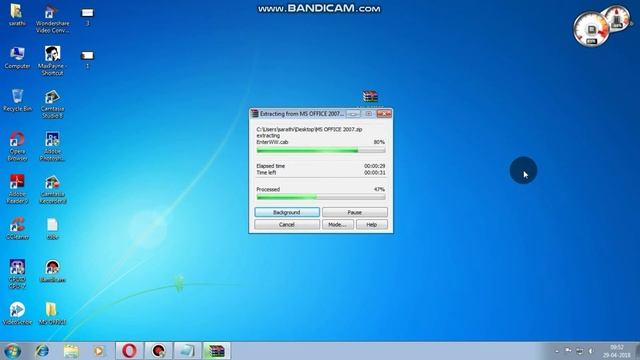The image size is (640, 360).
Task: Show hidden system tray icons
Action: point(557,351)
